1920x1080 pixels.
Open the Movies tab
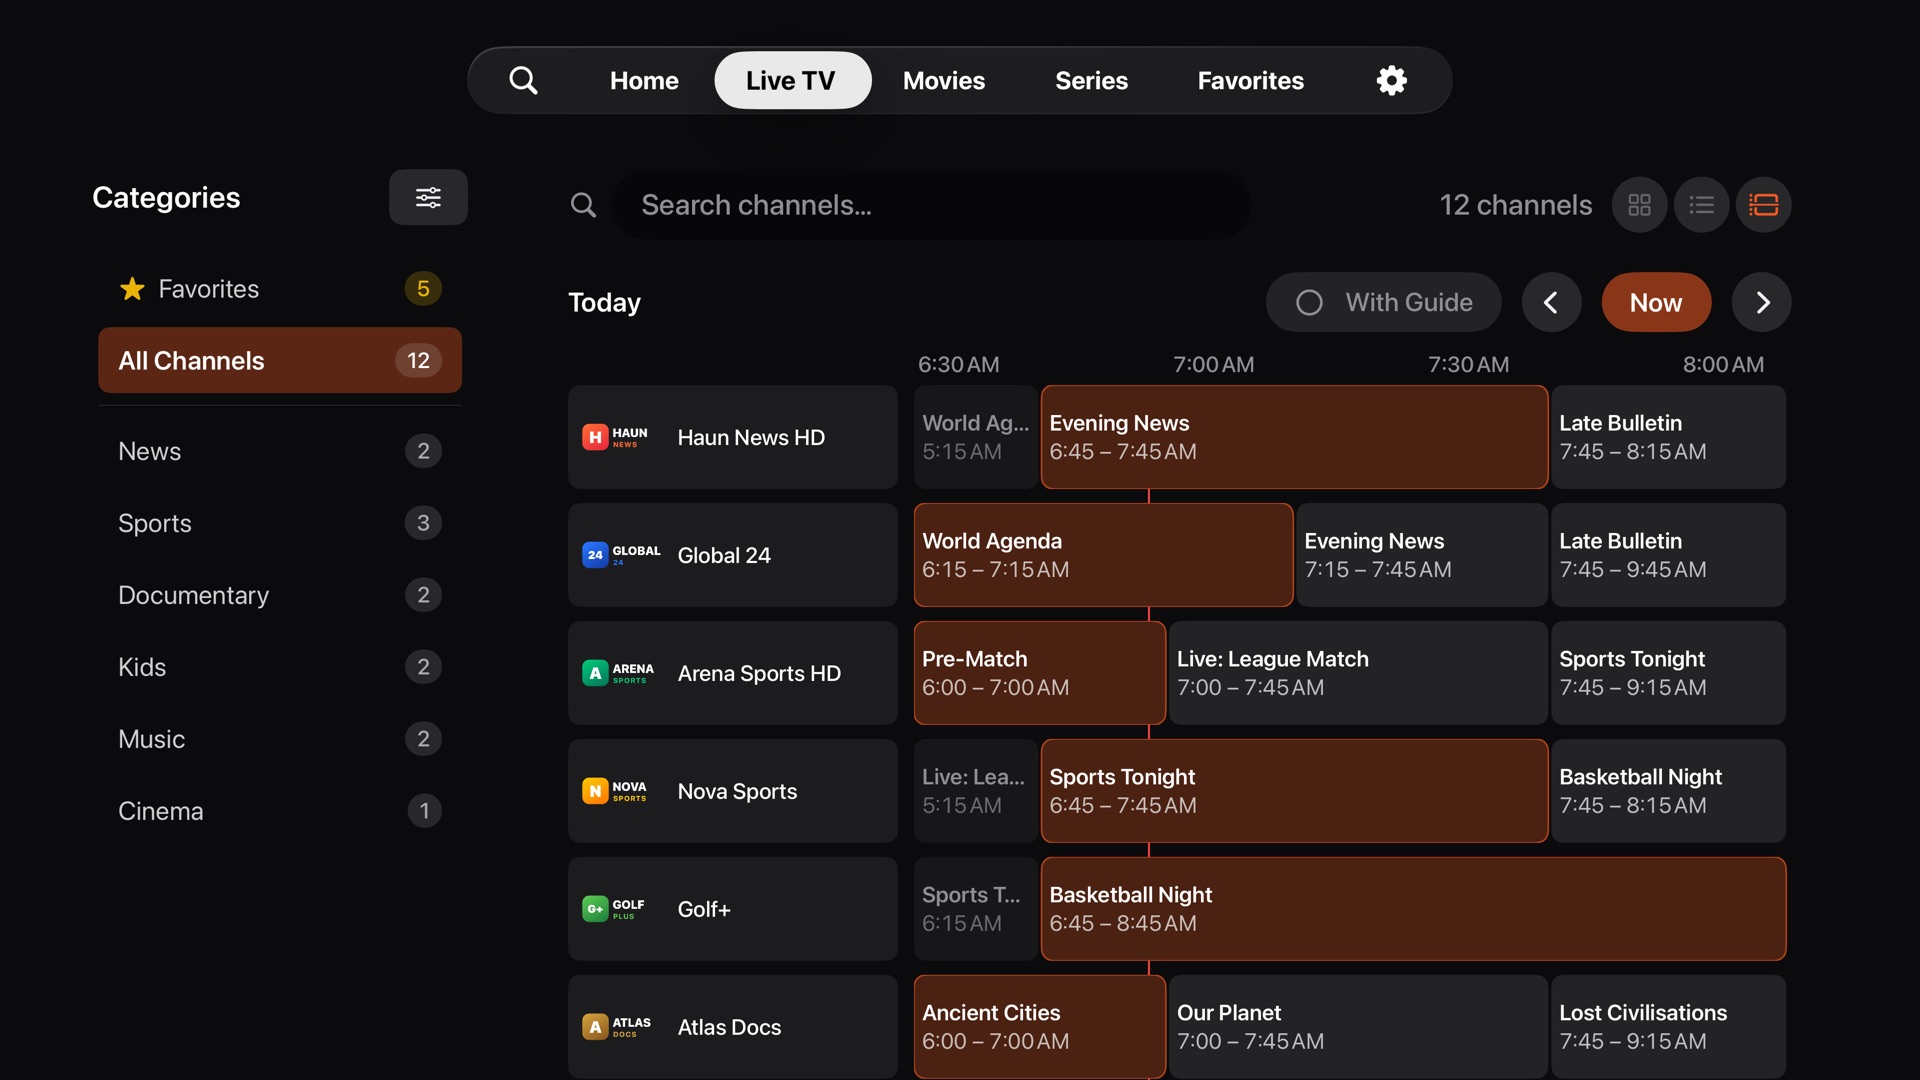tap(943, 80)
